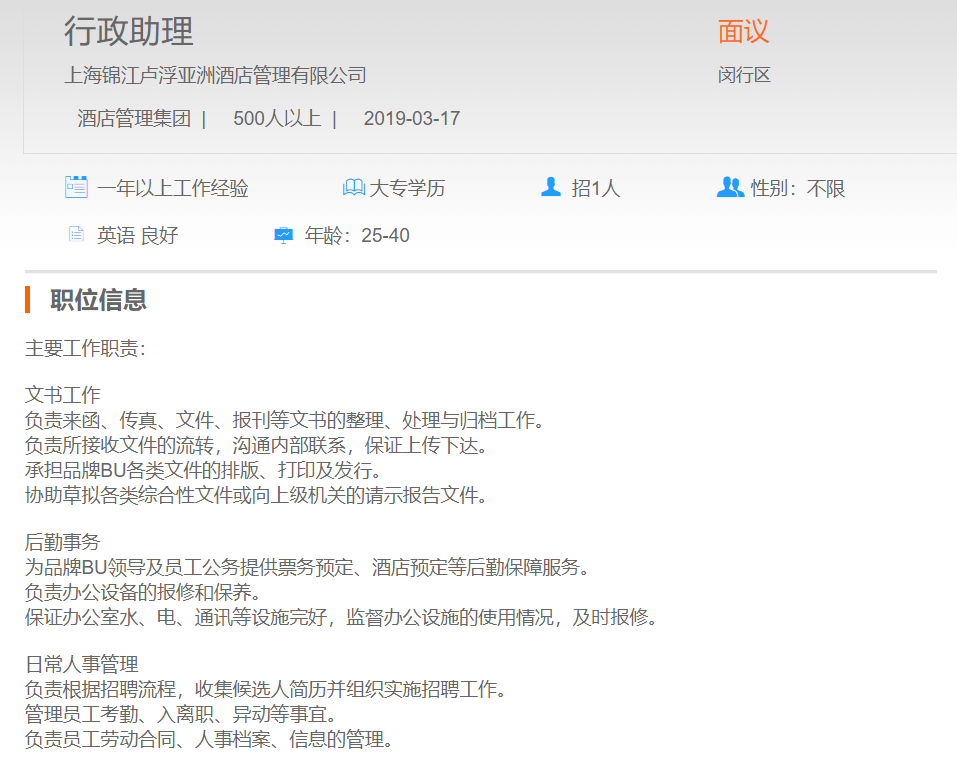
Task: Click the single person recruitment icon
Action: pyautogui.click(x=550, y=187)
